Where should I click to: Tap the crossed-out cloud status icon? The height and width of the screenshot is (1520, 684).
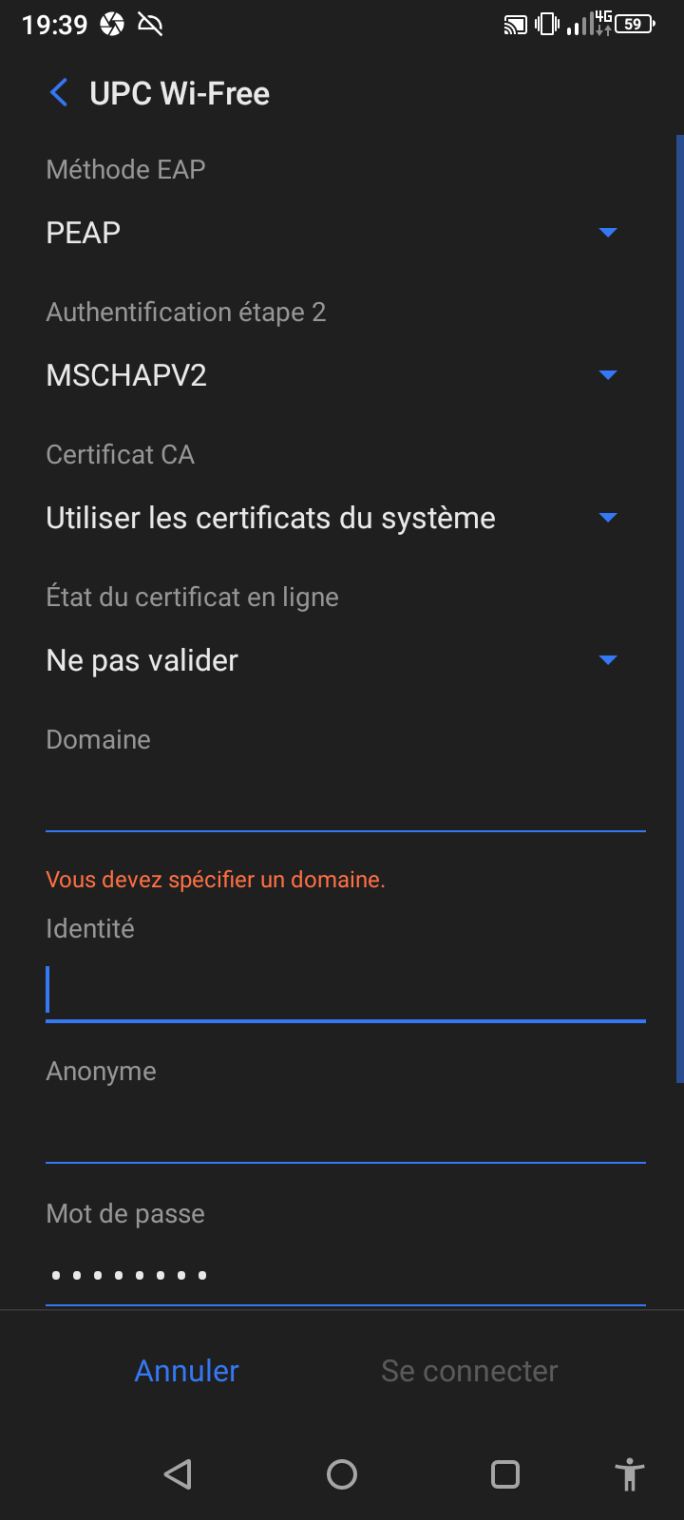point(150,25)
